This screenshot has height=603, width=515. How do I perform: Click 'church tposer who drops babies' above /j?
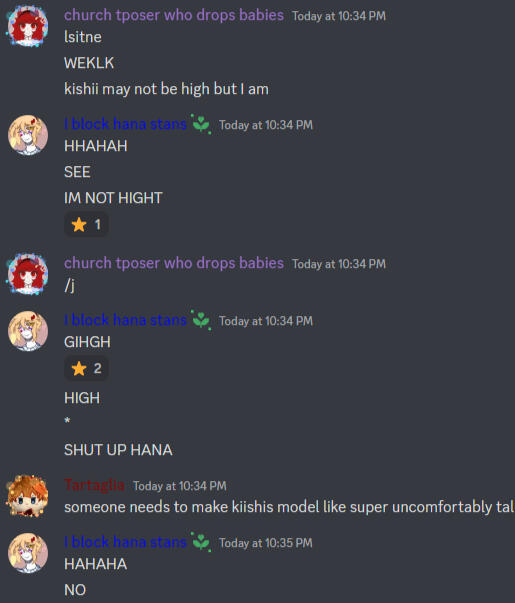[x=174, y=263]
